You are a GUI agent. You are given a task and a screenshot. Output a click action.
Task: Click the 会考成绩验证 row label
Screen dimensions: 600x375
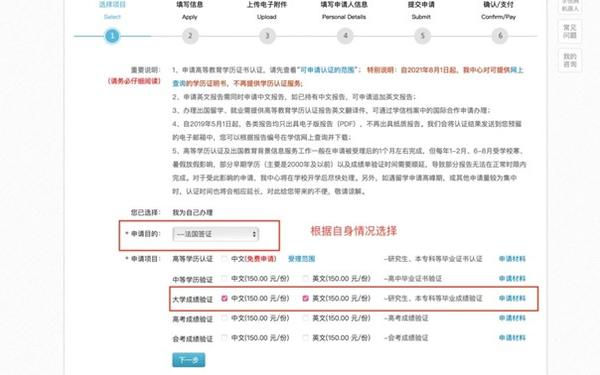192,339
